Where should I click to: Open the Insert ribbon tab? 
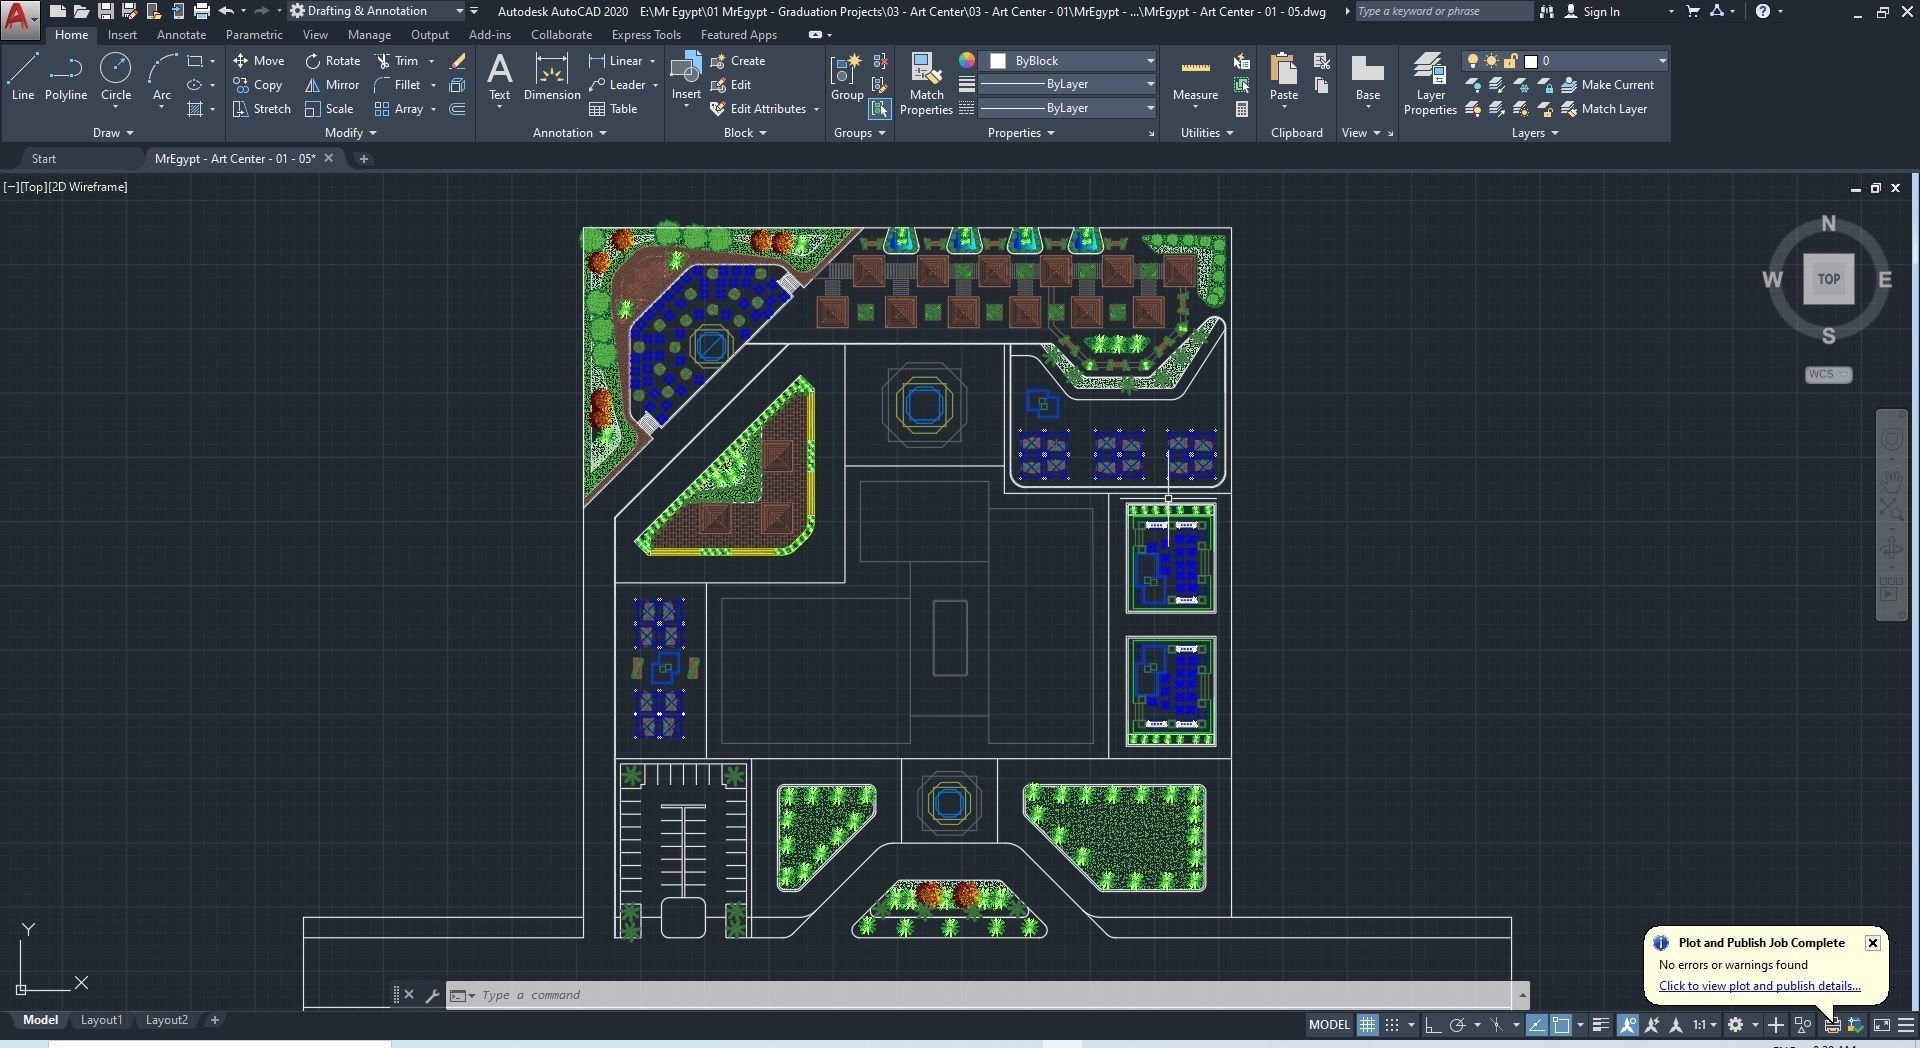[122, 35]
